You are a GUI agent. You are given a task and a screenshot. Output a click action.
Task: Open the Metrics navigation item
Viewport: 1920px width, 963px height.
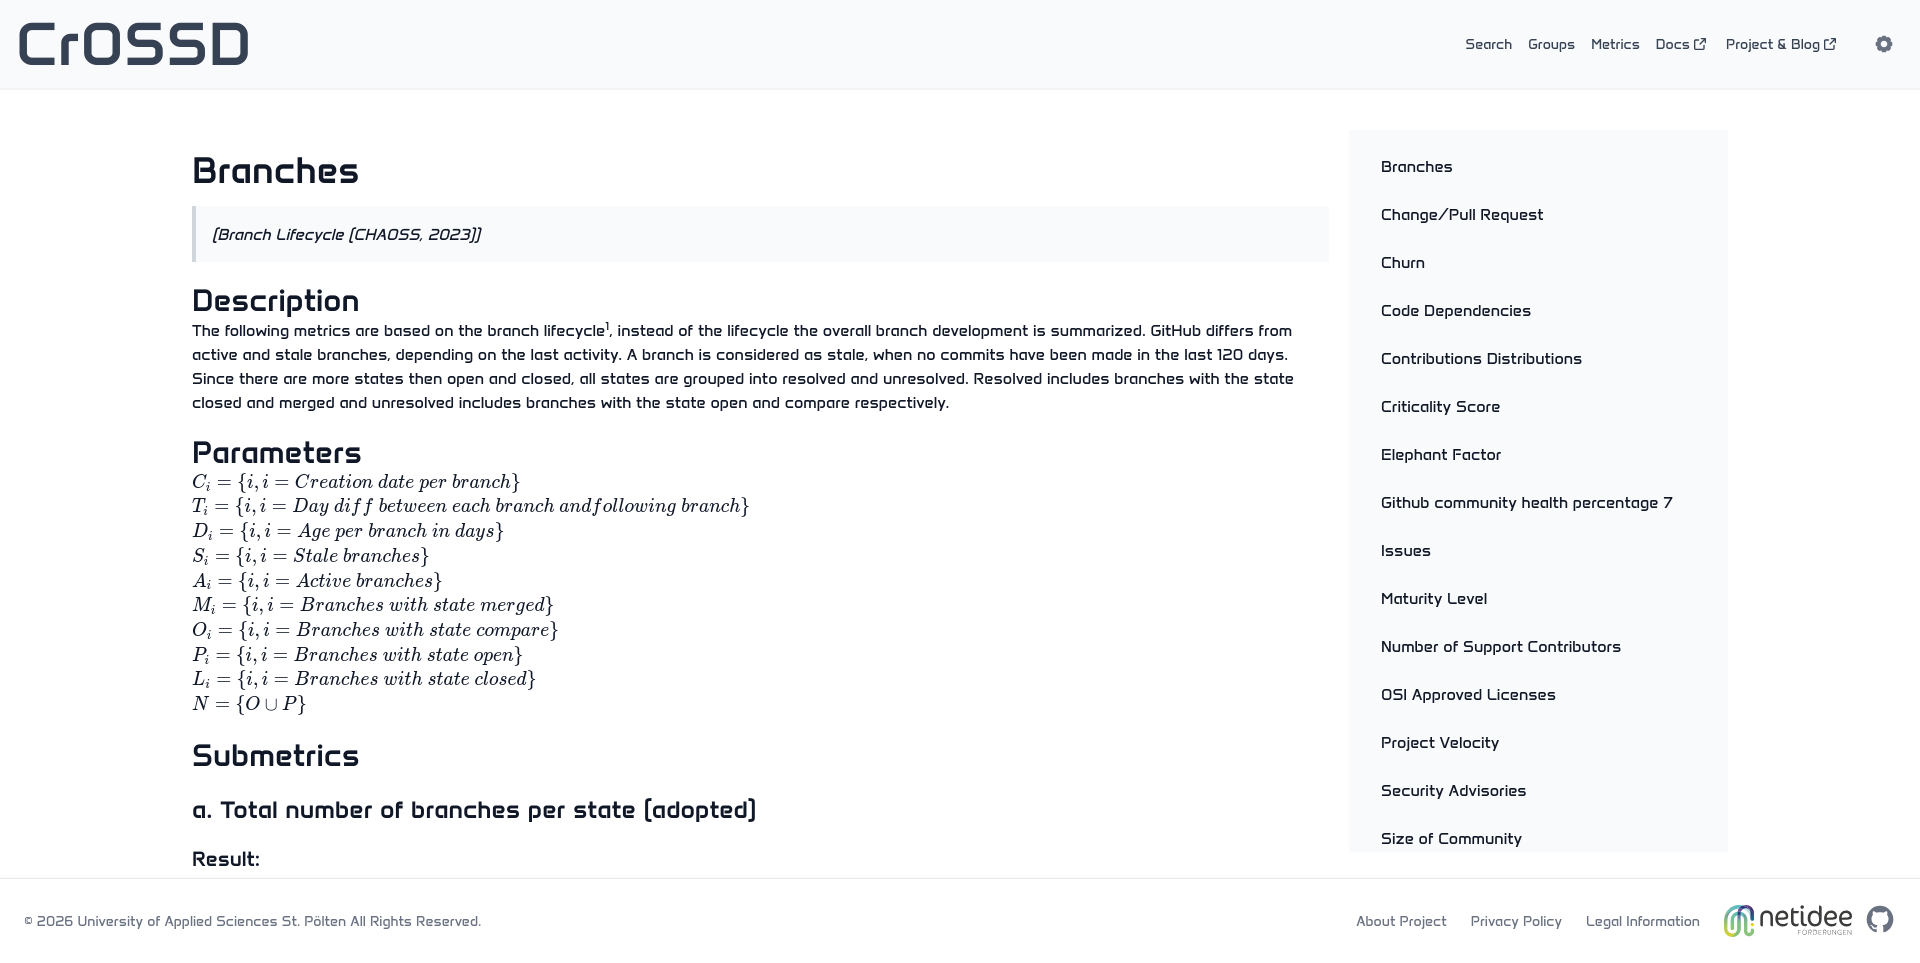point(1615,44)
